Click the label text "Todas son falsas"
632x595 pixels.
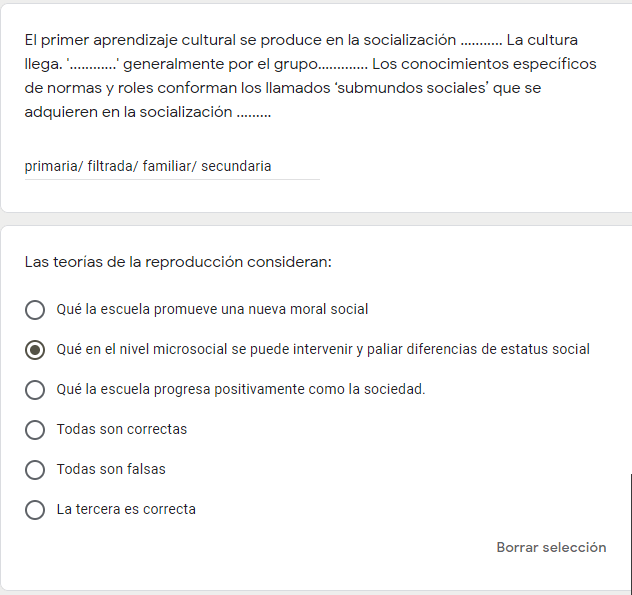[x=111, y=470]
